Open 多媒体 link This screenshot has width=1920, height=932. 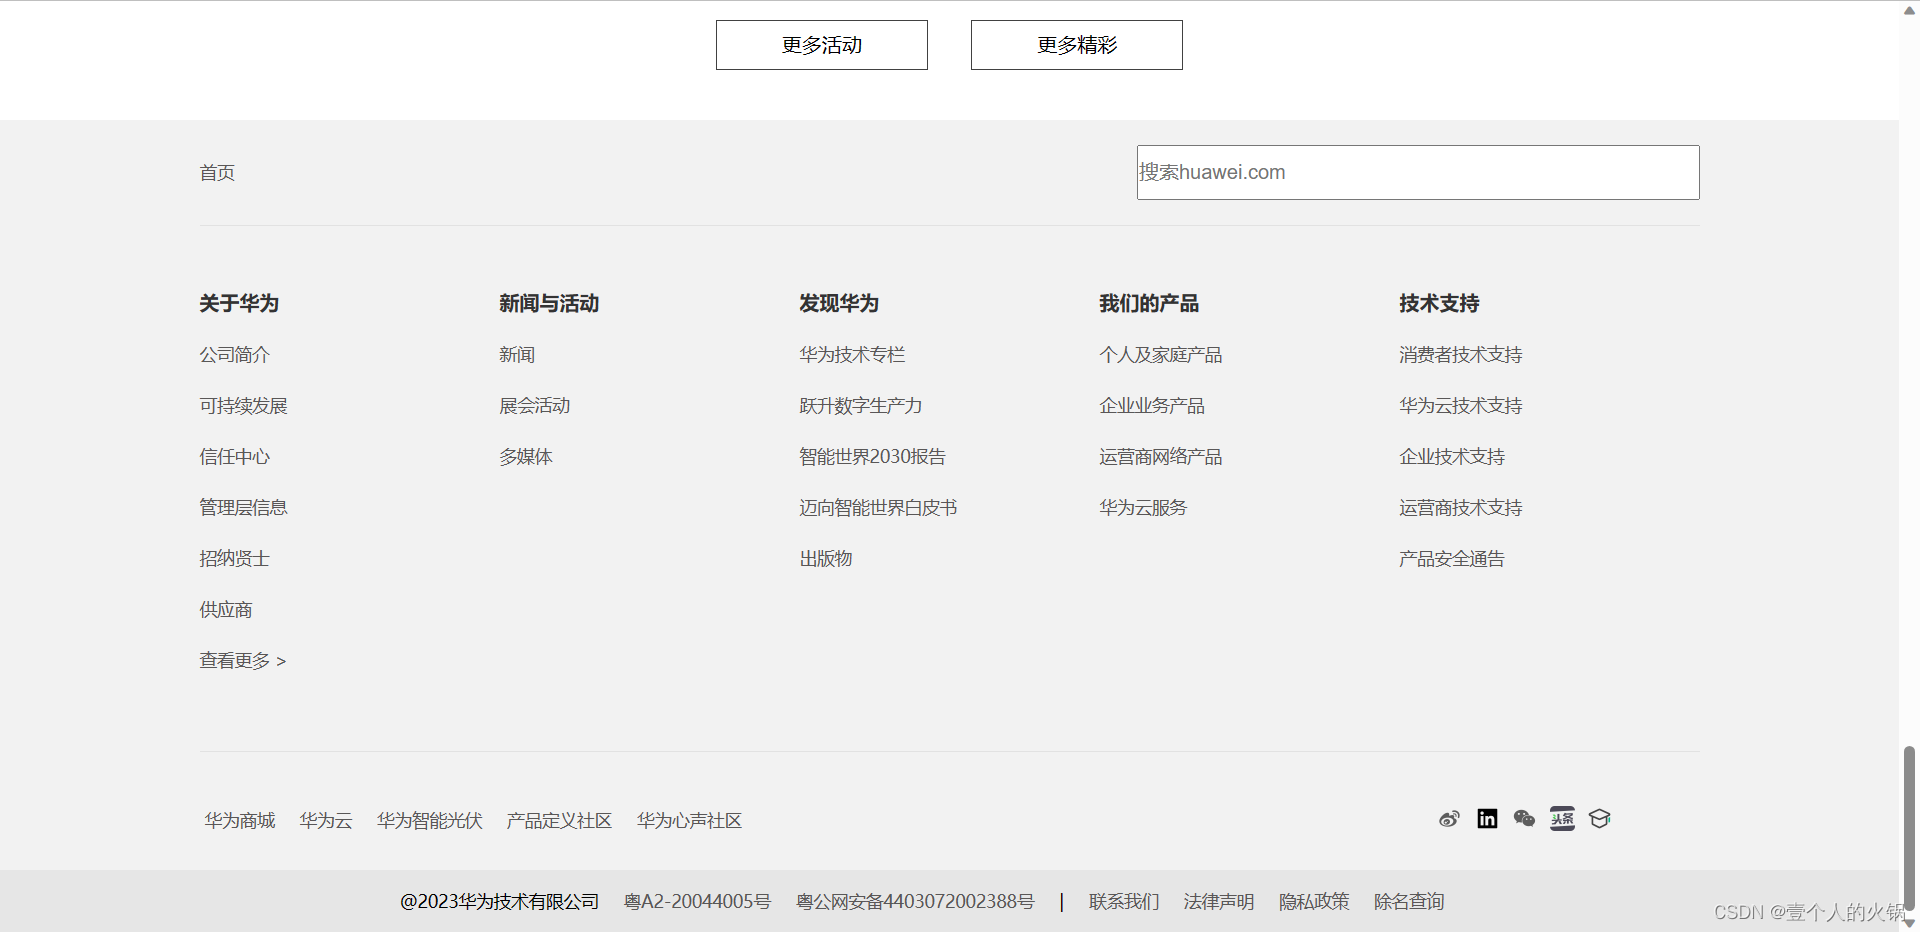526,457
